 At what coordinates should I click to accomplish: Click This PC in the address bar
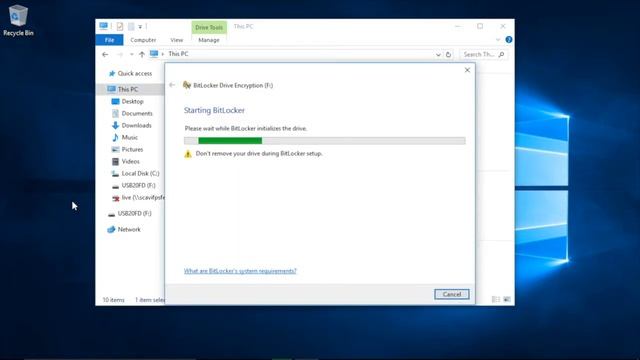tap(178, 54)
